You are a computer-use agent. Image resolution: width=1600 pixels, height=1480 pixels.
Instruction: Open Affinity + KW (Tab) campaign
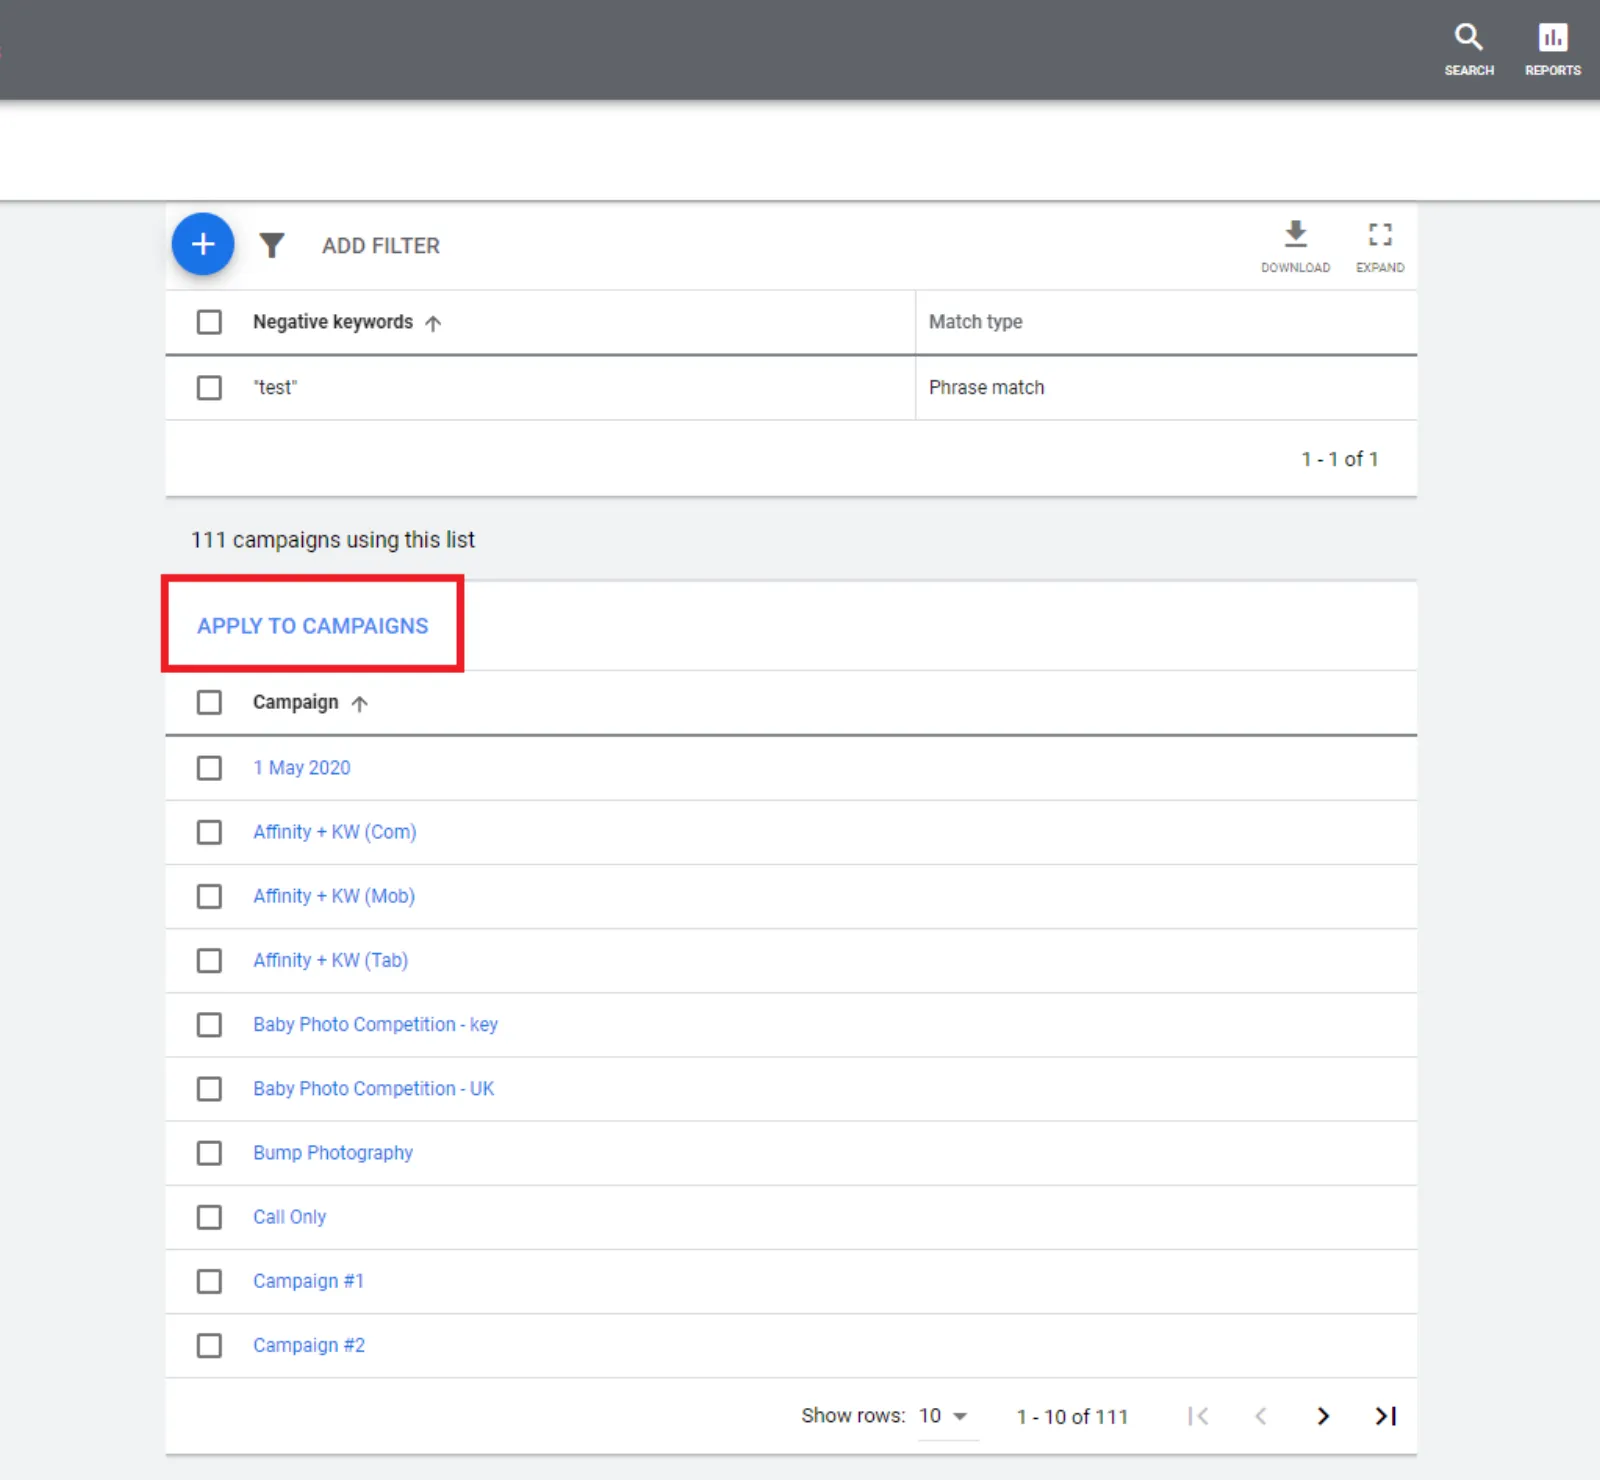point(330,960)
